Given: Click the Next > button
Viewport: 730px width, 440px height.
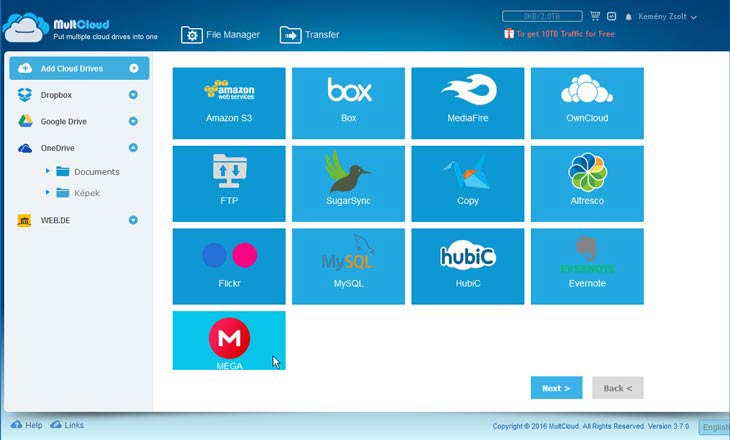Looking at the screenshot, I should click(x=556, y=388).
